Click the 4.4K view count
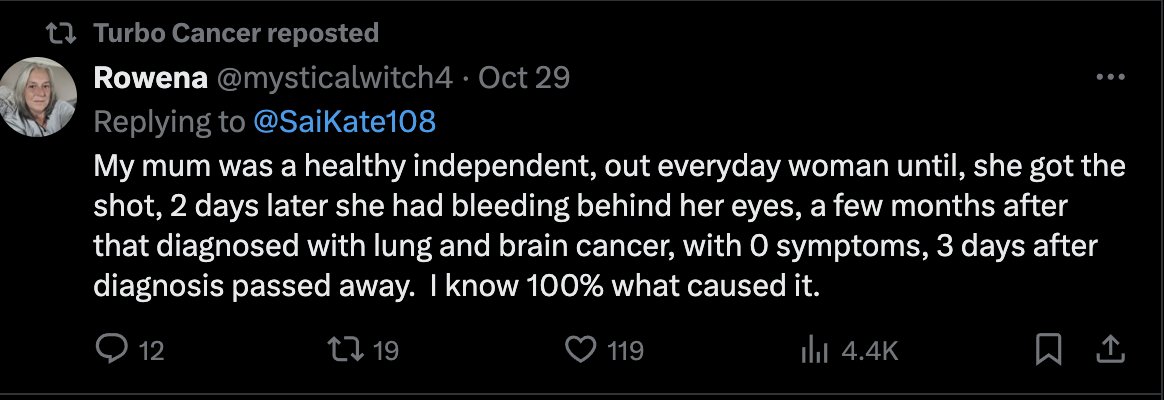The height and width of the screenshot is (400, 1164). click(870, 351)
